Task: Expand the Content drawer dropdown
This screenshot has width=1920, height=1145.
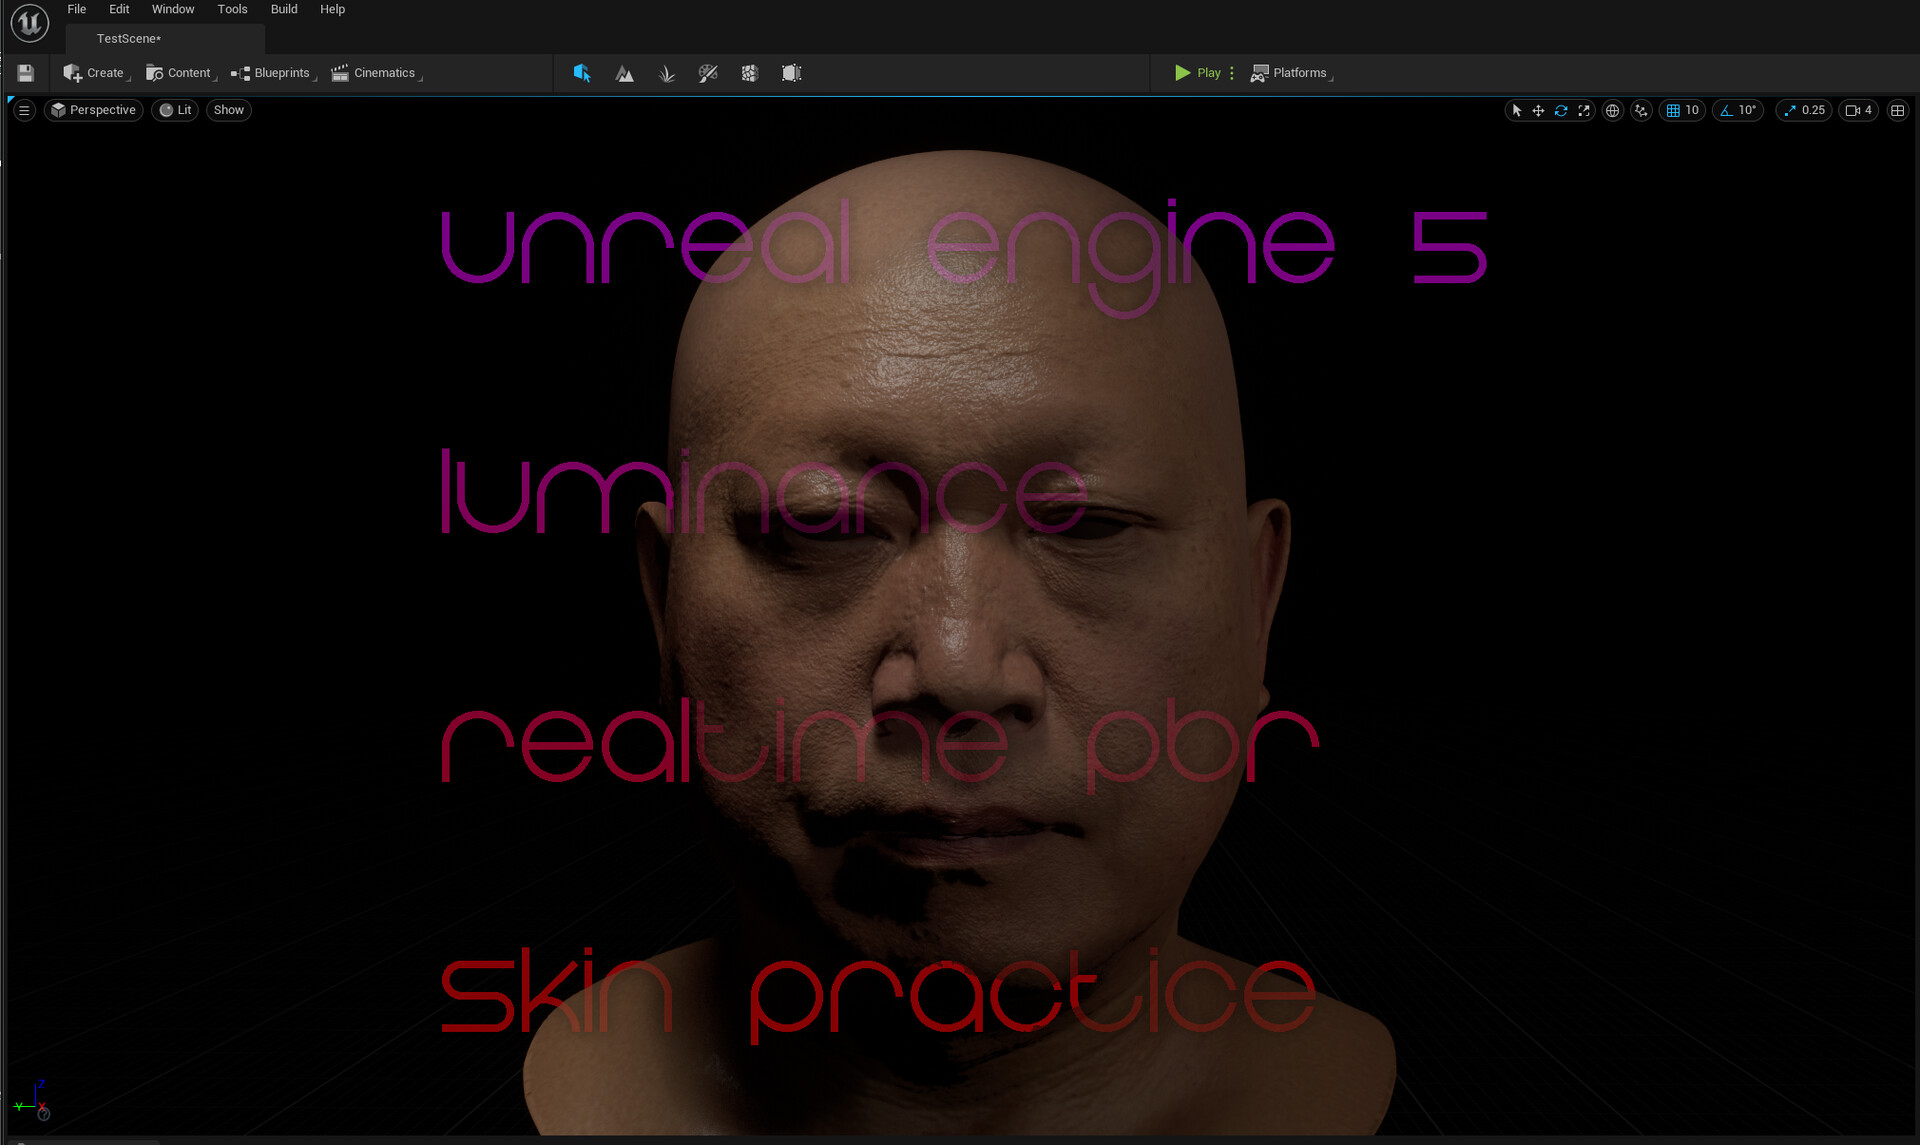Action: [x=181, y=72]
